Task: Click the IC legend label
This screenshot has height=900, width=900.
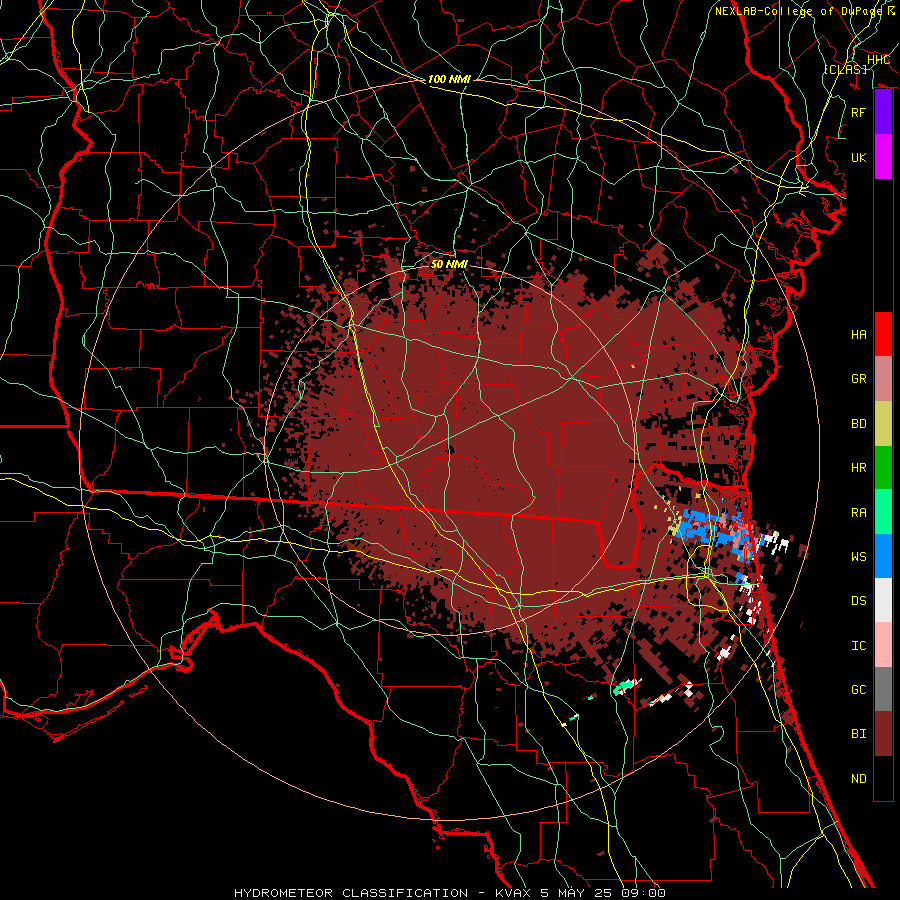Action: [858, 646]
